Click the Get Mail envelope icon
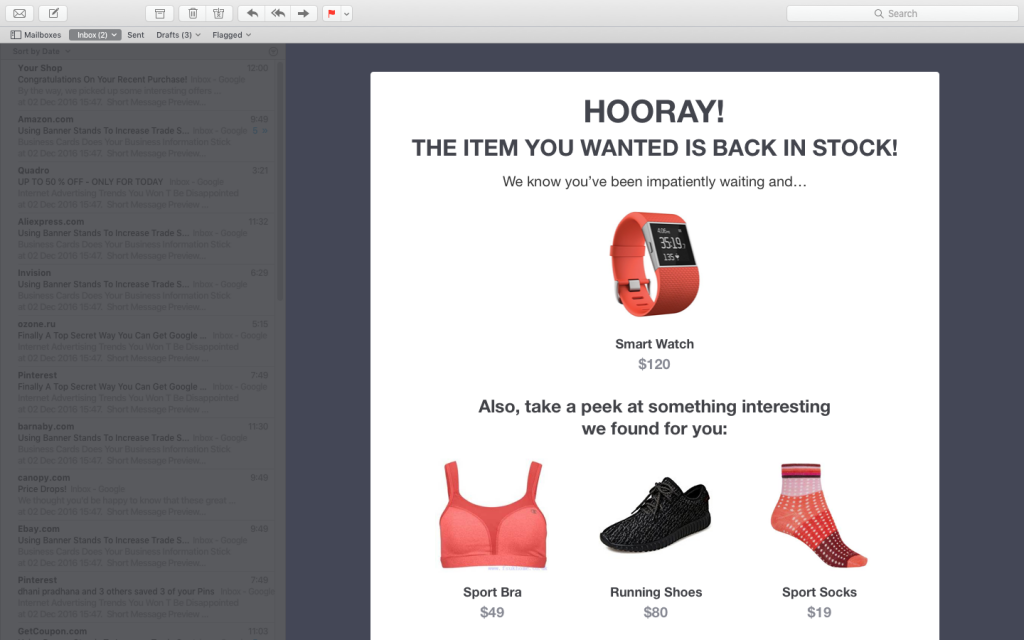Viewport: 1024px width, 640px height. (20, 13)
